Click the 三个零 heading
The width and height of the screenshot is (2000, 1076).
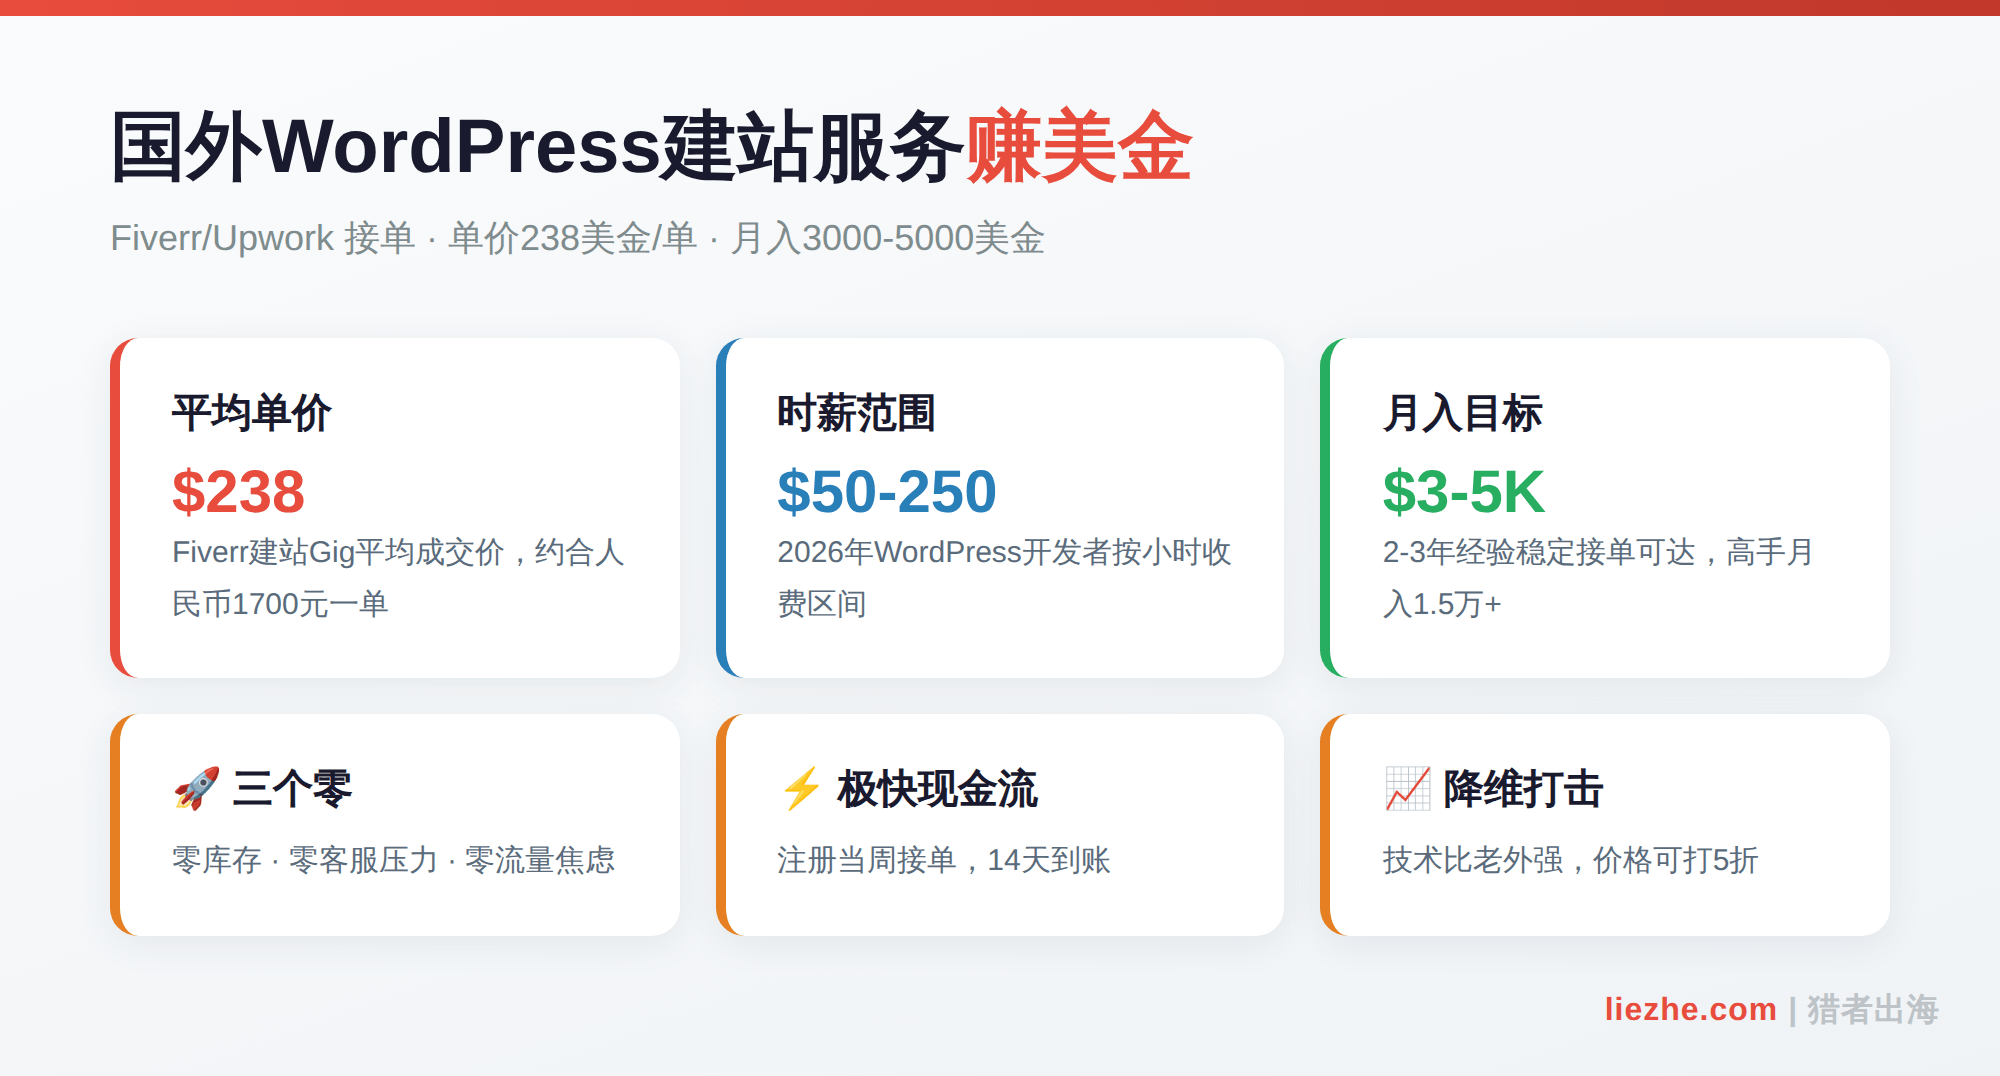coord(292,789)
